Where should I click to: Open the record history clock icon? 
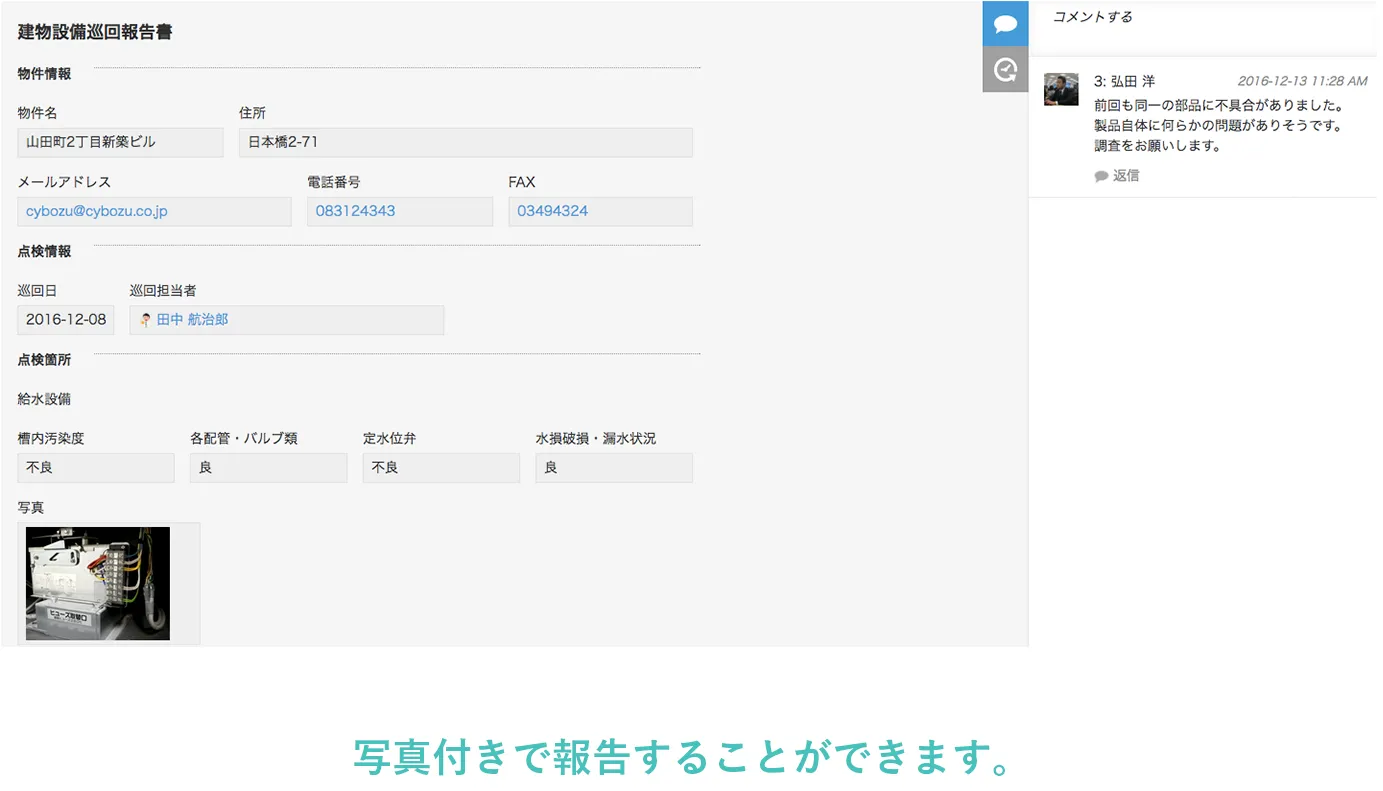[1005, 69]
